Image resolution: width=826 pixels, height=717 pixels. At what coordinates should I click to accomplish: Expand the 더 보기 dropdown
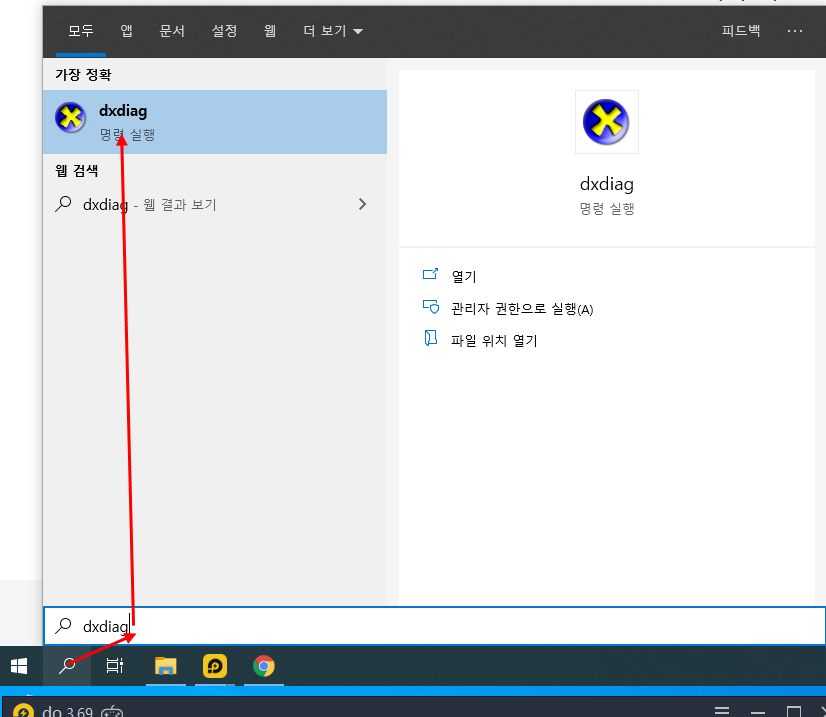(333, 31)
